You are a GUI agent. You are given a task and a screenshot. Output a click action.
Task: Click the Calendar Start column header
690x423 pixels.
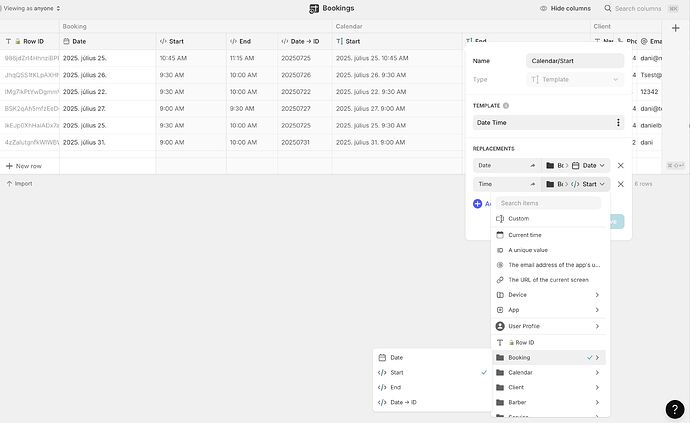397,41
